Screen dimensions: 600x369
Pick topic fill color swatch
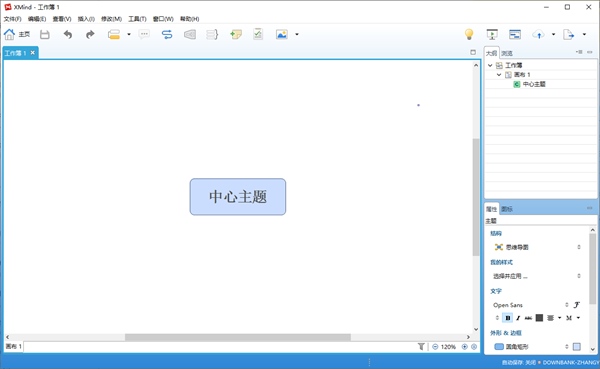[x=577, y=347]
